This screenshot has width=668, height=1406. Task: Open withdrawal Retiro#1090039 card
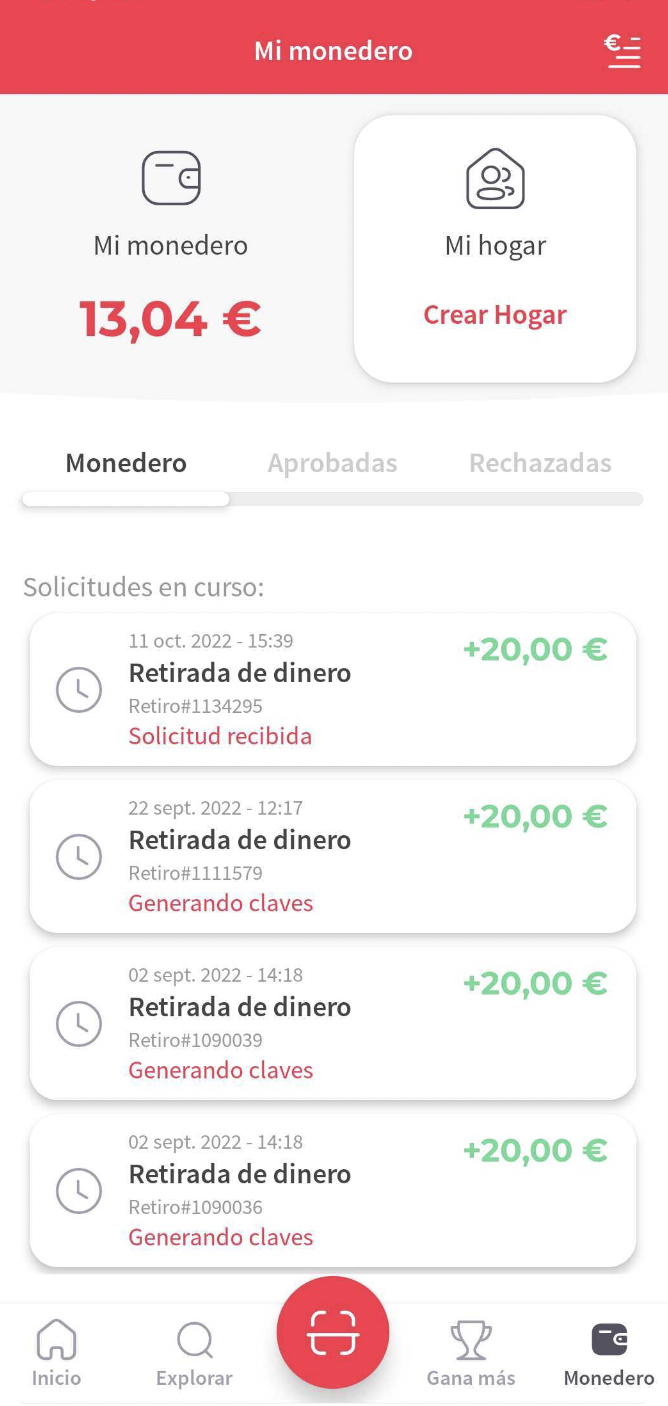[x=333, y=1024]
